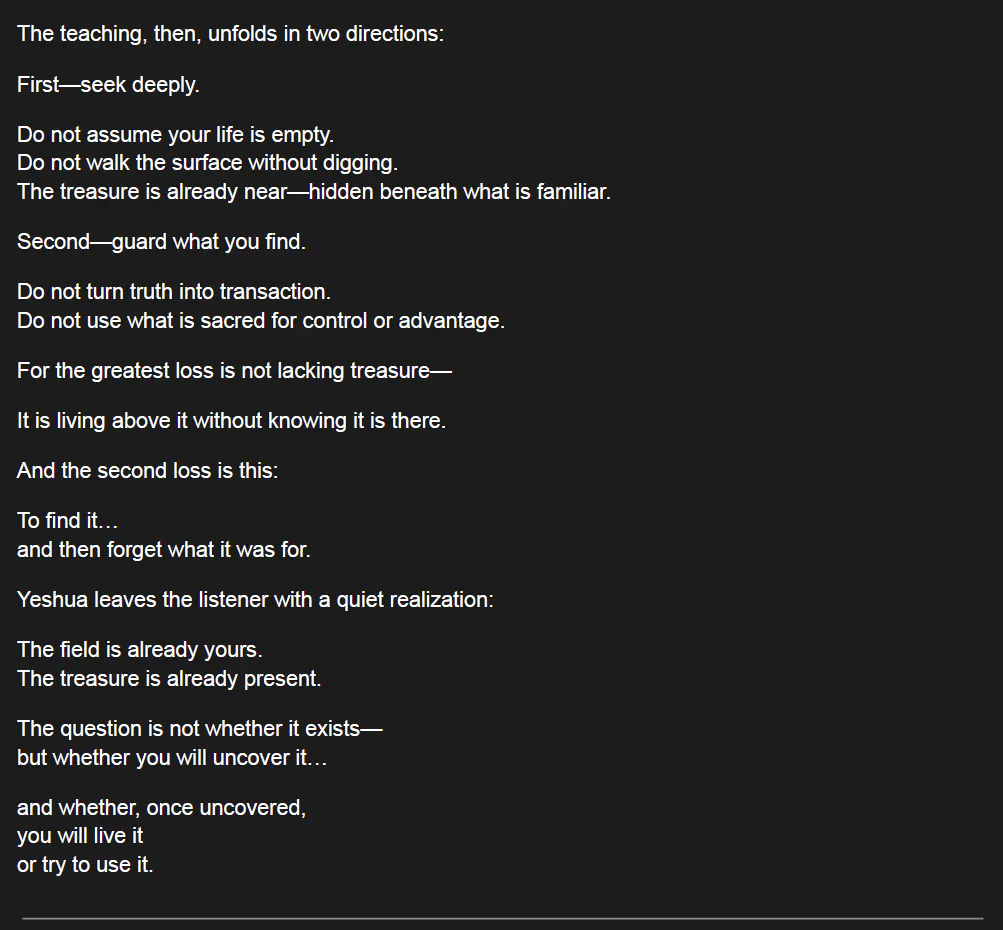1003x930 pixels.
Task: Click the text 'To find it…'
Action: pyautogui.click(x=67, y=521)
